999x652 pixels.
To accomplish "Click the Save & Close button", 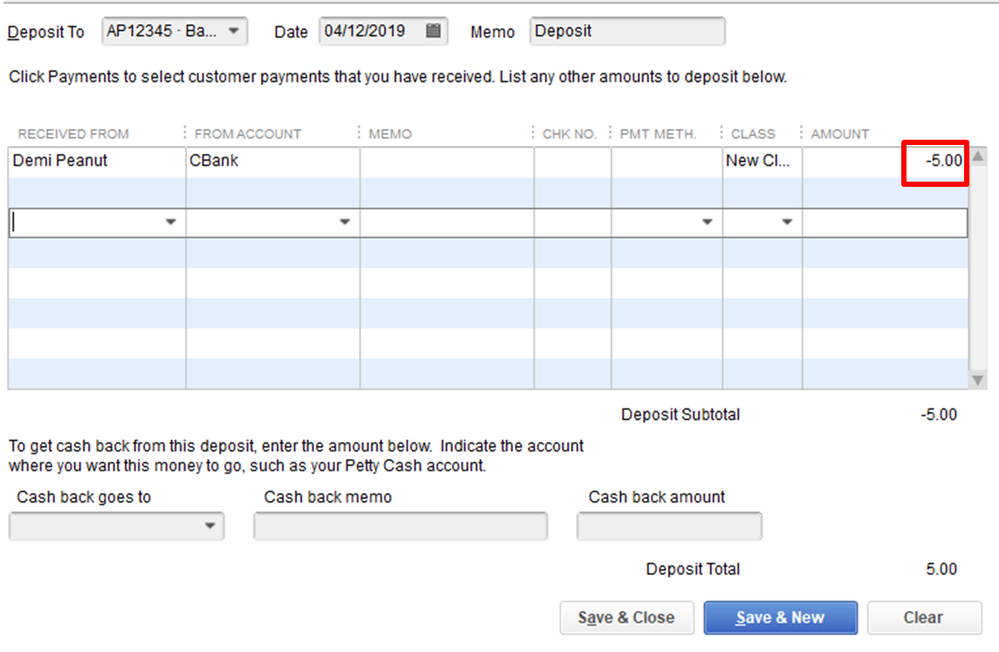I will coord(626,618).
